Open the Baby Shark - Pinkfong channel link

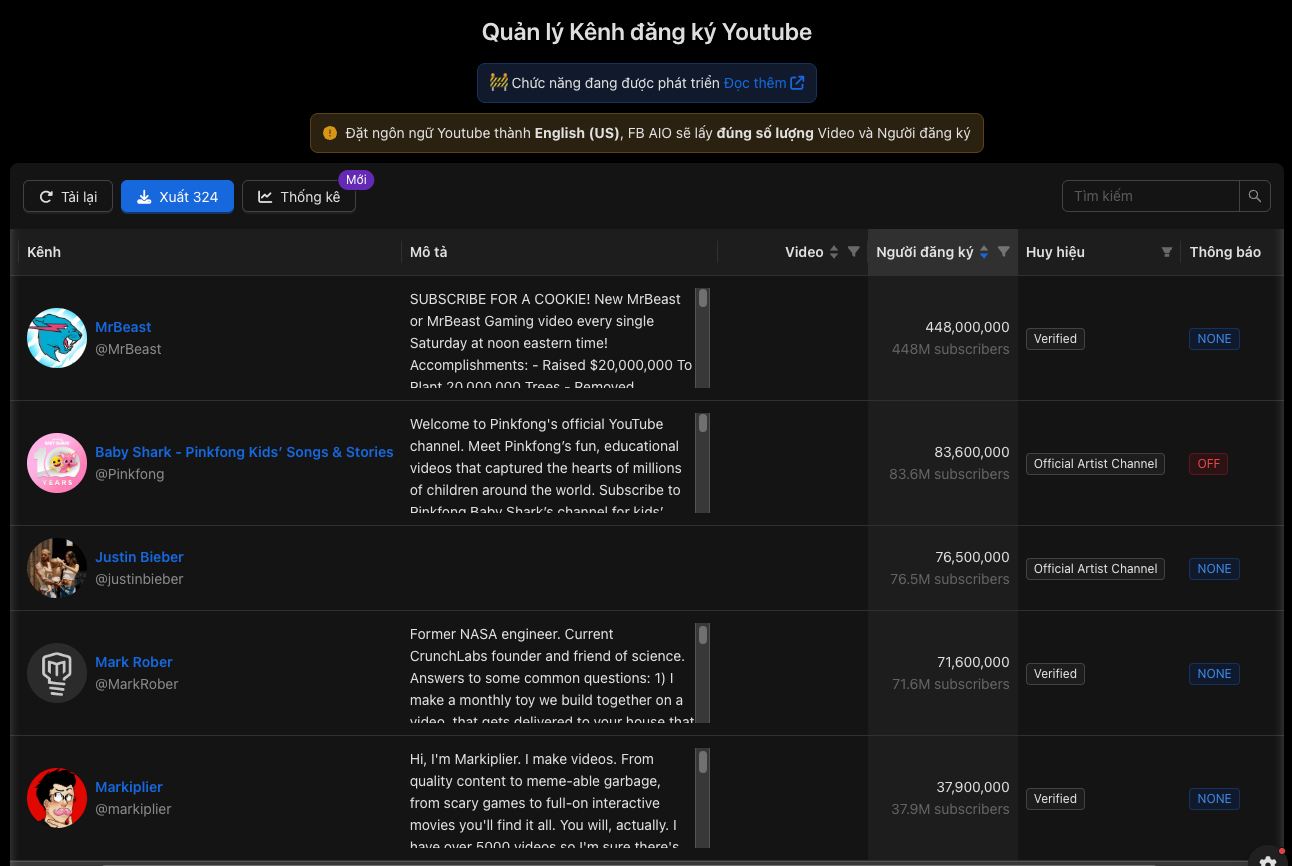point(244,452)
